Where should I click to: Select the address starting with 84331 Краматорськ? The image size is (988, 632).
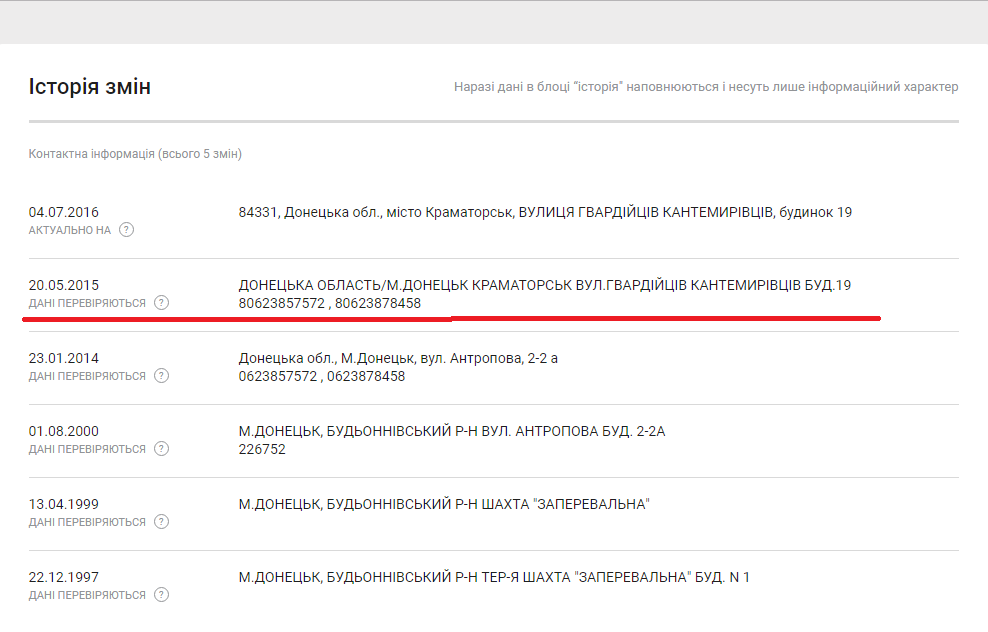(544, 212)
